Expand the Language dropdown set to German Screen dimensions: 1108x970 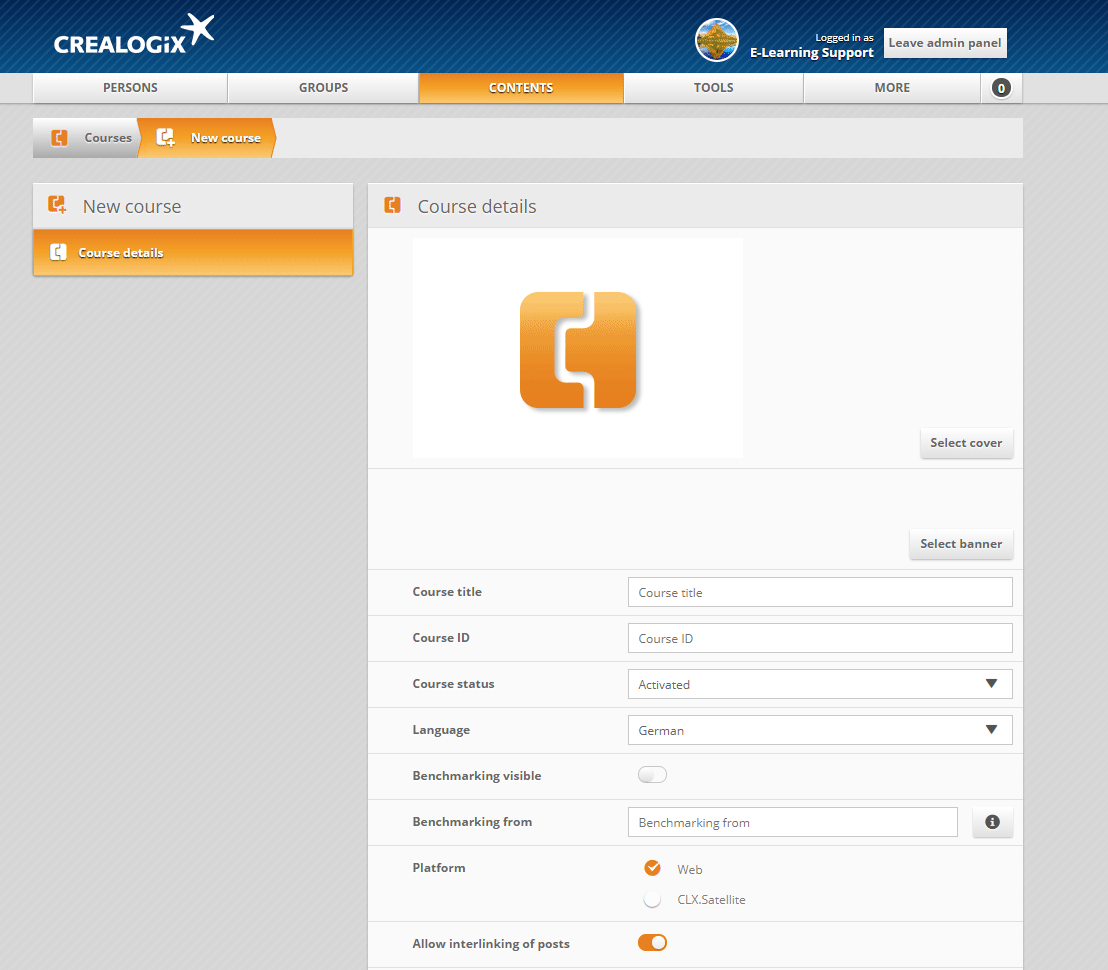tap(819, 730)
